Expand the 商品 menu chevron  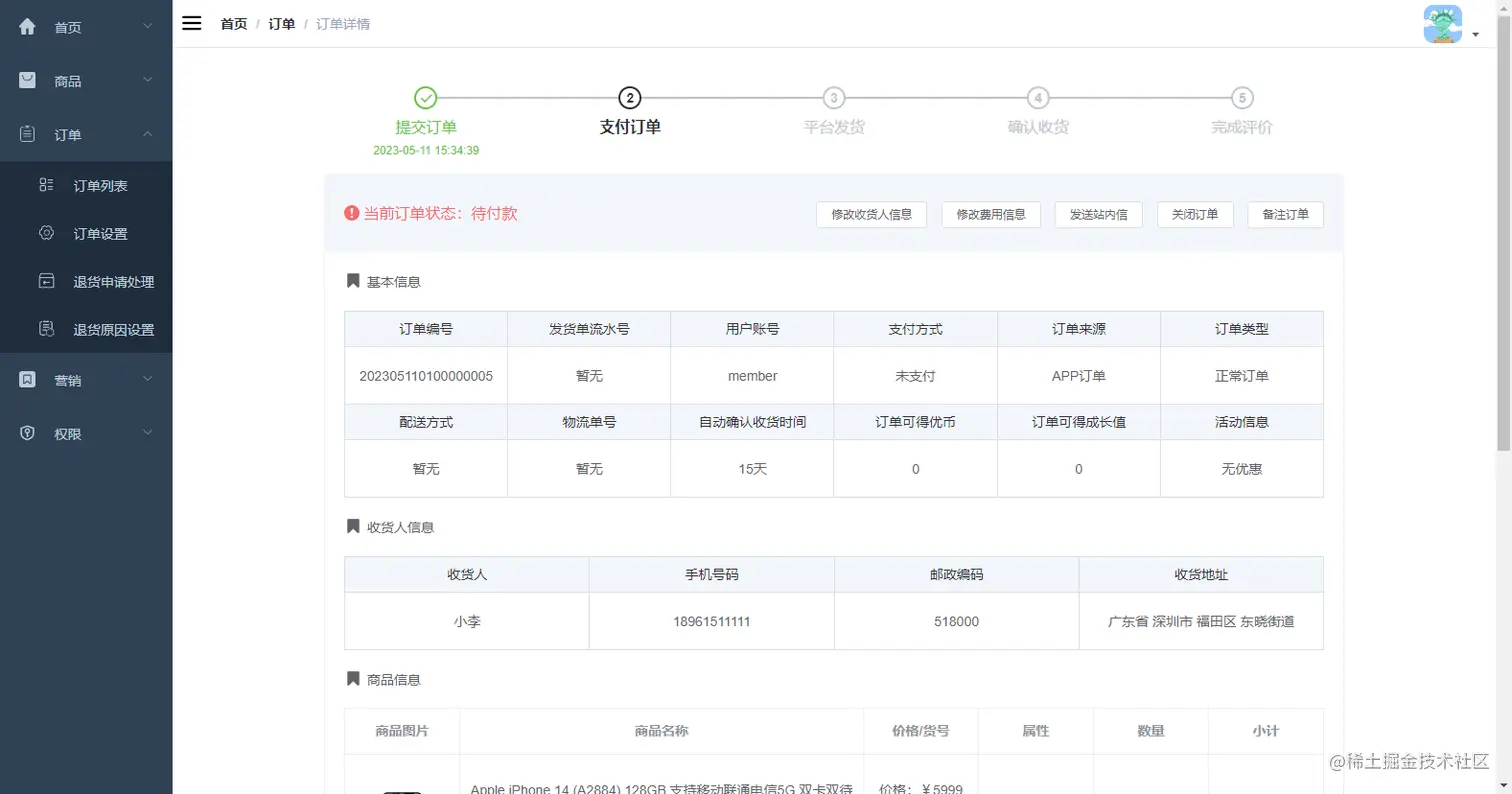pyautogui.click(x=148, y=80)
